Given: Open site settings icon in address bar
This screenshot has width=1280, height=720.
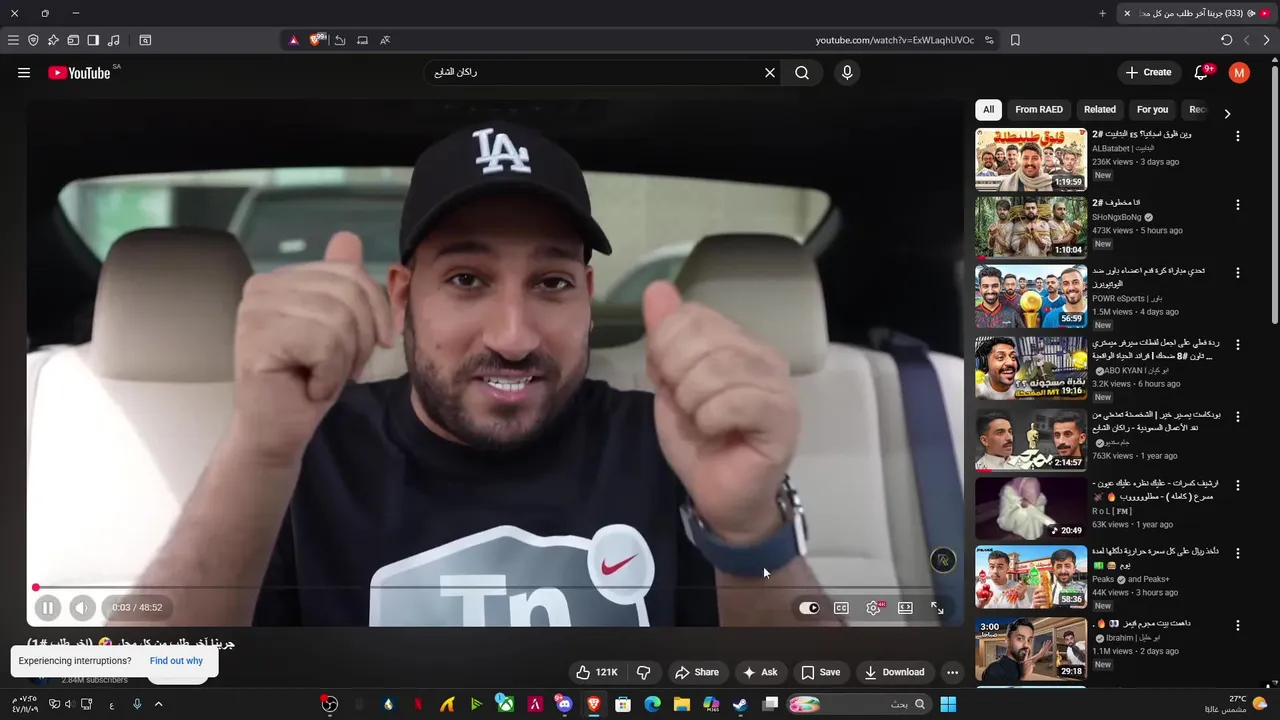Looking at the screenshot, I should coord(989,40).
